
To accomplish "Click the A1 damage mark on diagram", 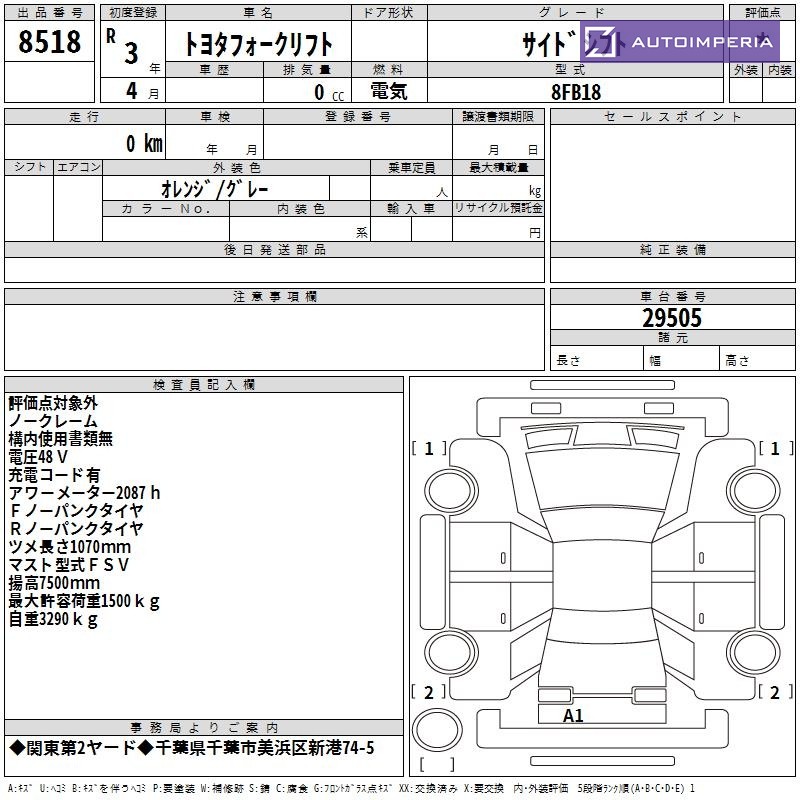I will pyautogui.click(x=573, y=715).
